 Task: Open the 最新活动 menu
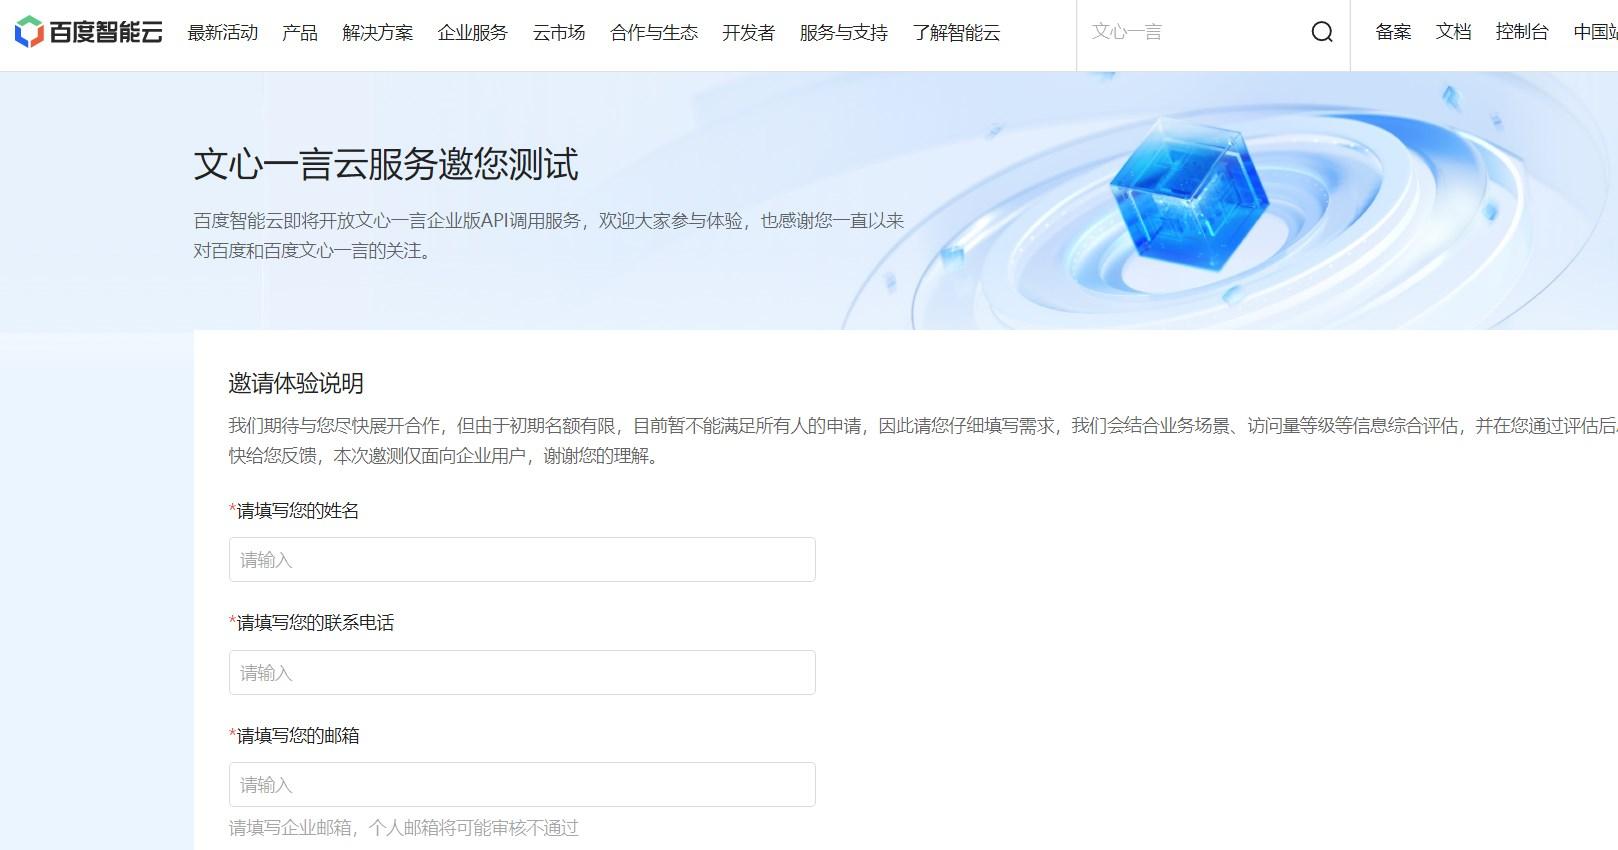click(223, 33)
